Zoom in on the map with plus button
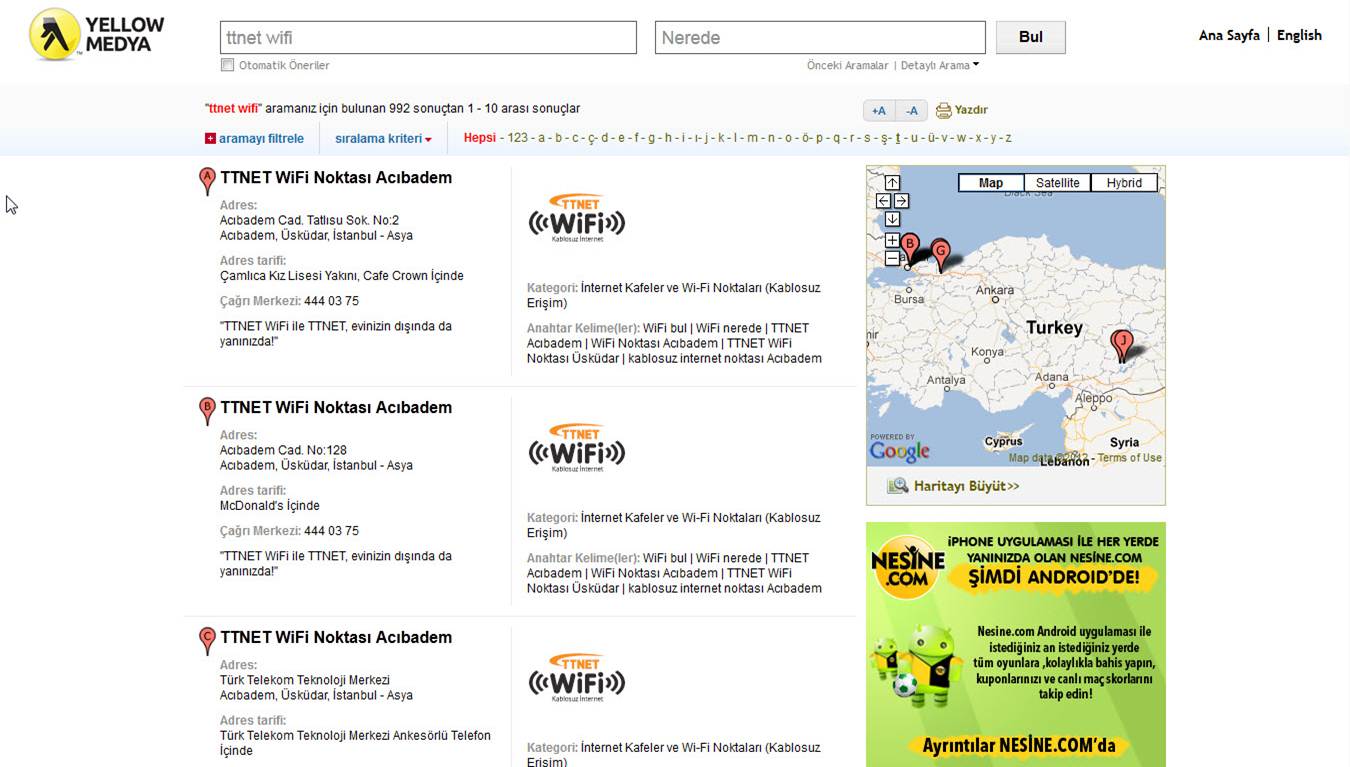Image resolution: width=1350 pixels, height=767 pixels. point(892,240)
